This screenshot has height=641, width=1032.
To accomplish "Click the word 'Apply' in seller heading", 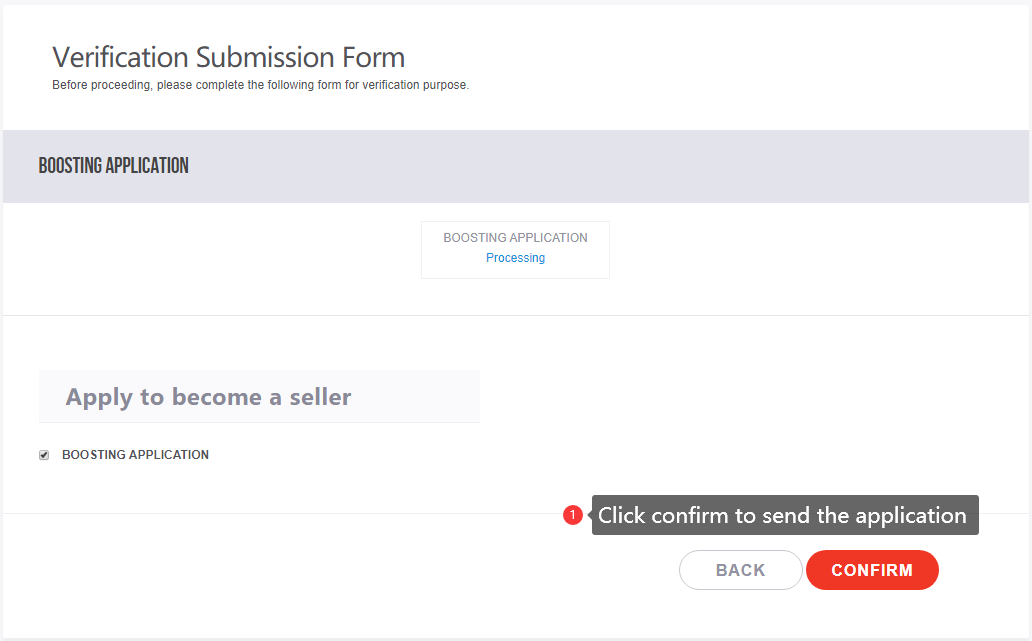I will coord(99,397).
